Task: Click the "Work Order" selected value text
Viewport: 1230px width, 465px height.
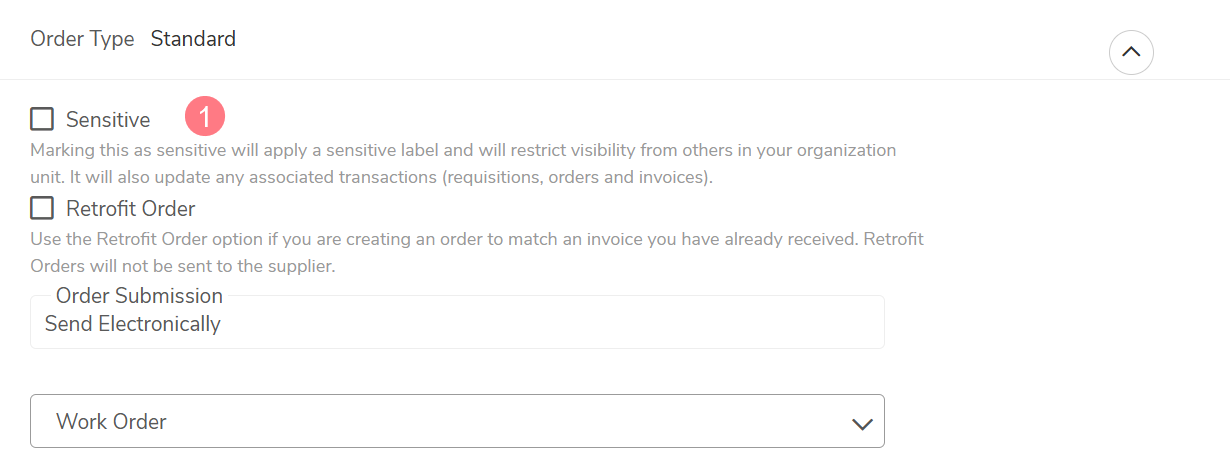Action: click(111, 422)
